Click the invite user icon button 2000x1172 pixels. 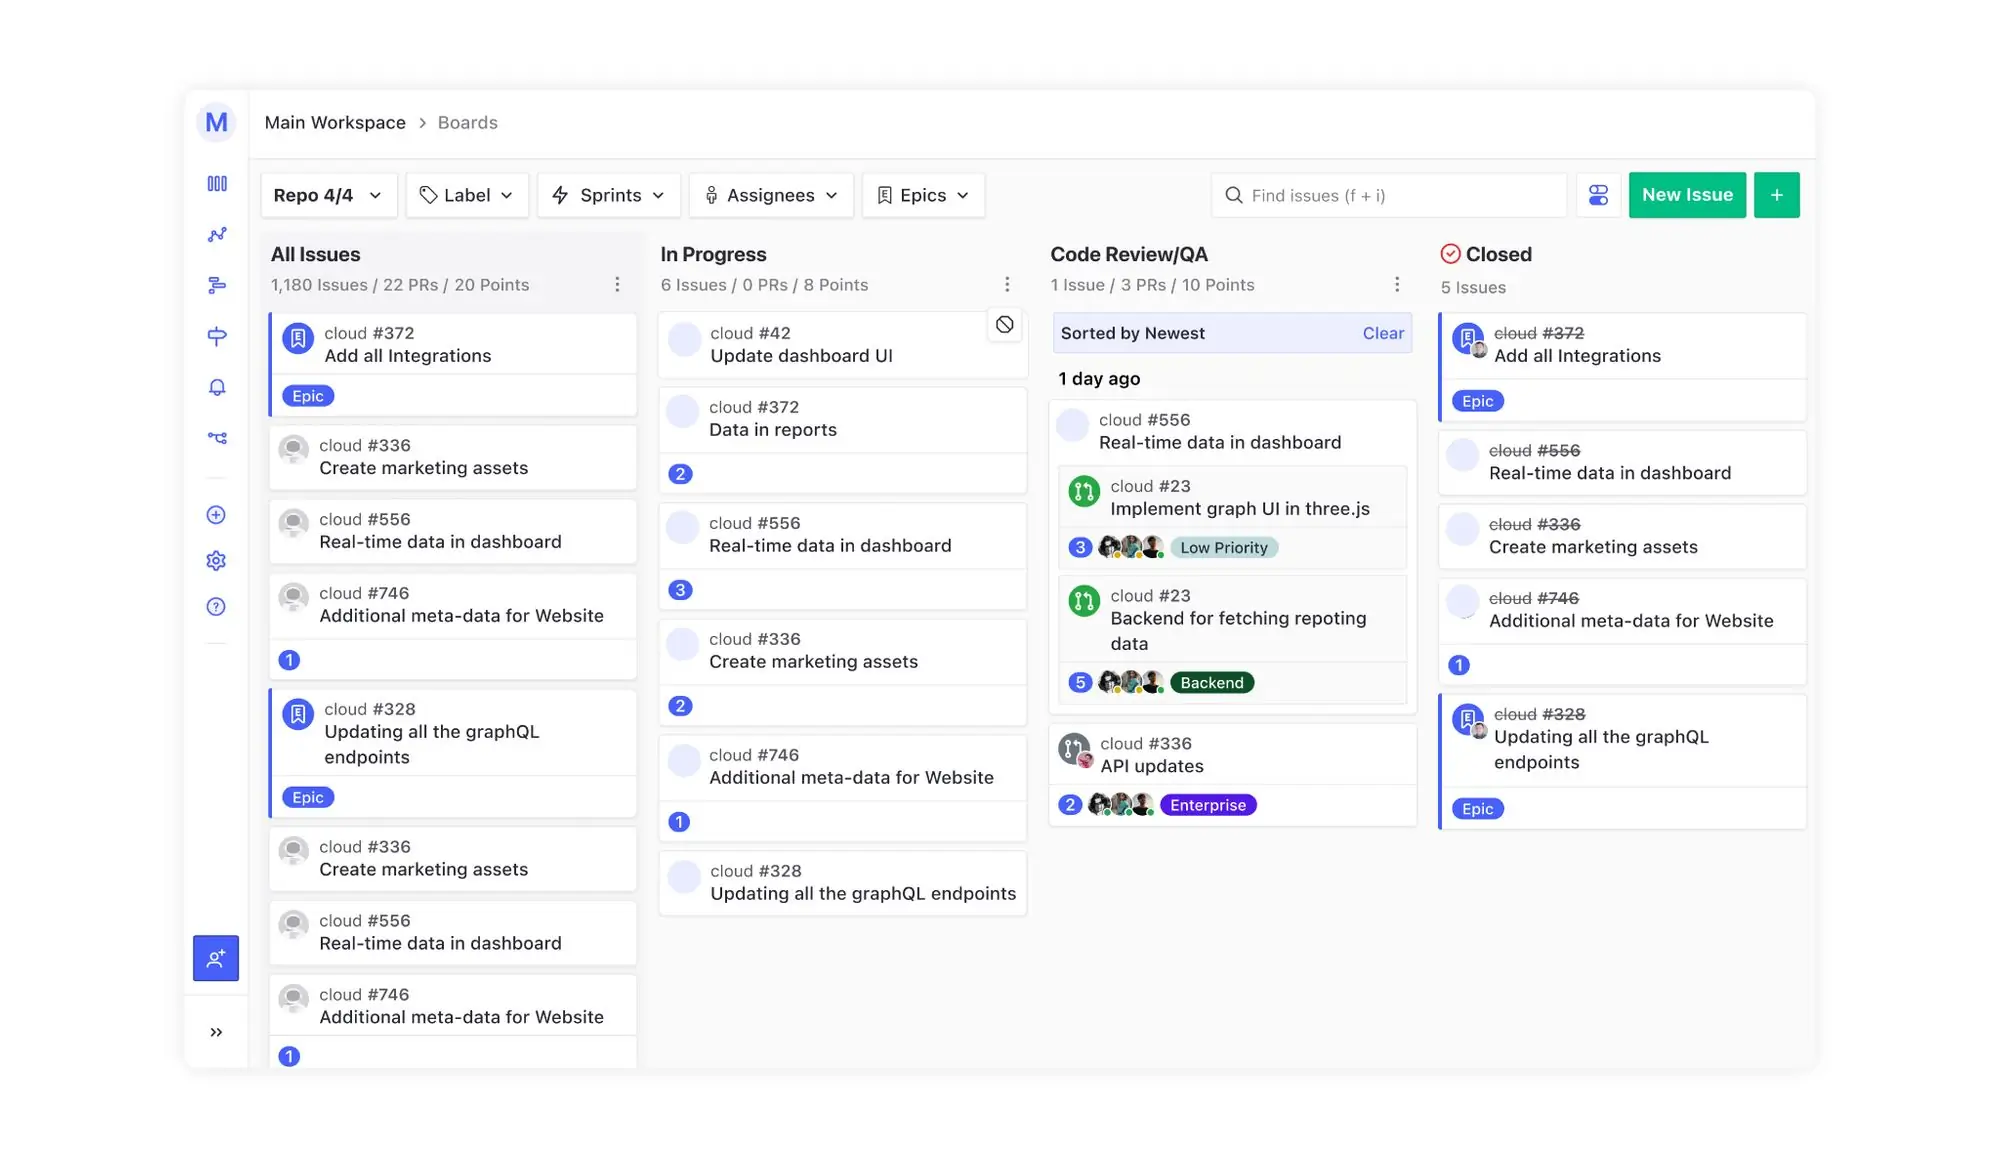coord(216,958)
